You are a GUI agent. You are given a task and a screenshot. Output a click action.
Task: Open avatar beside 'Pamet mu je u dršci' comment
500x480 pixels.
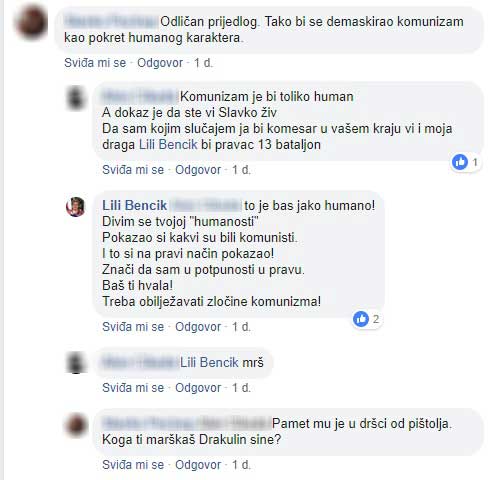tap(76, 425)
